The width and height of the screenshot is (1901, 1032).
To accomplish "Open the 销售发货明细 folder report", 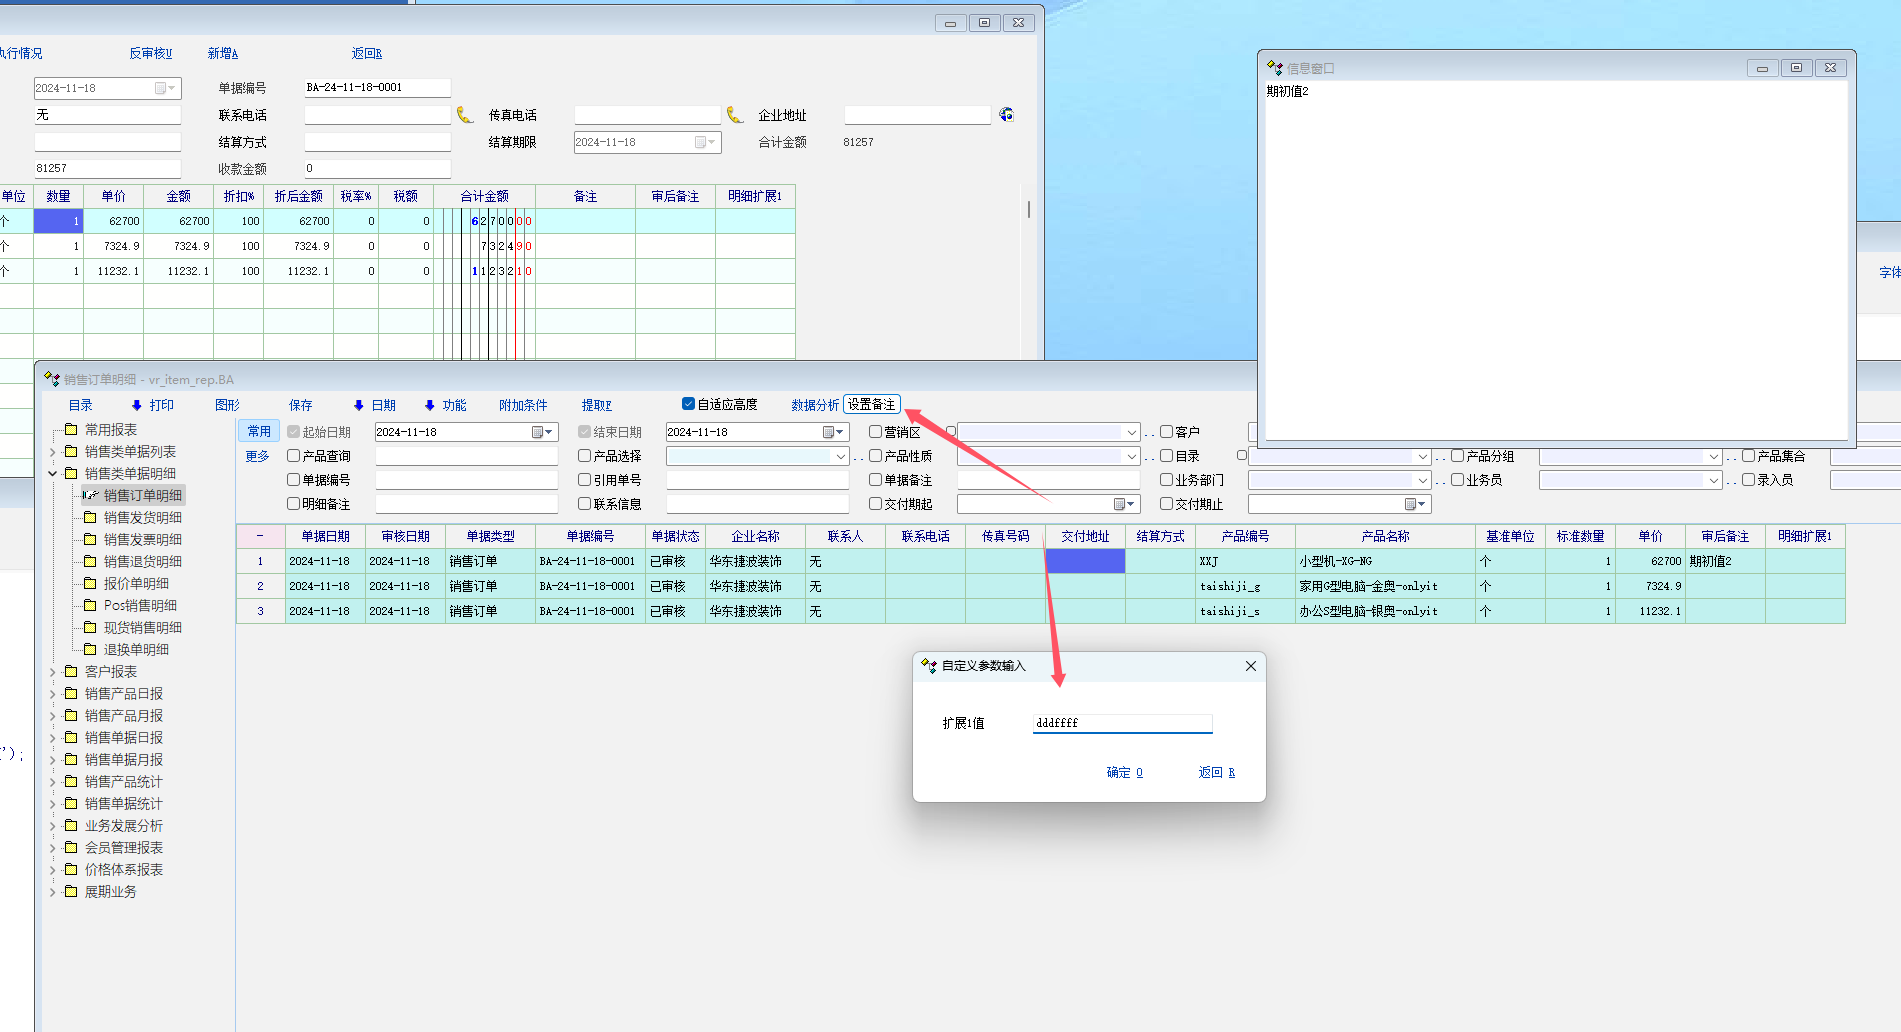I will [x=142, y=518].
